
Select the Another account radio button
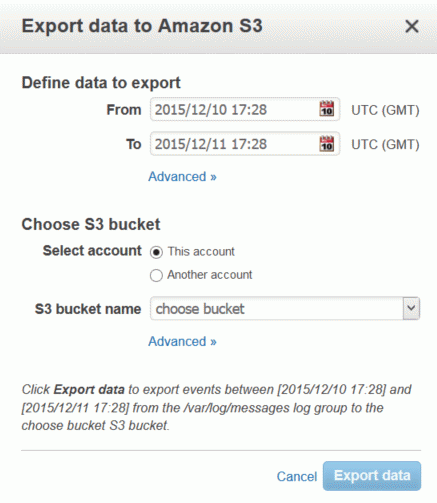click(156, 275)
